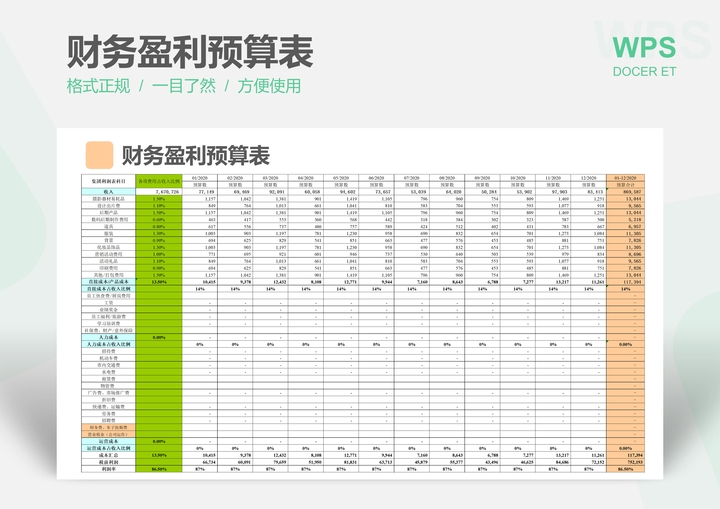Select the 人力成本 row label
Screen dimensions: 720x509
(x=108, y=337)
